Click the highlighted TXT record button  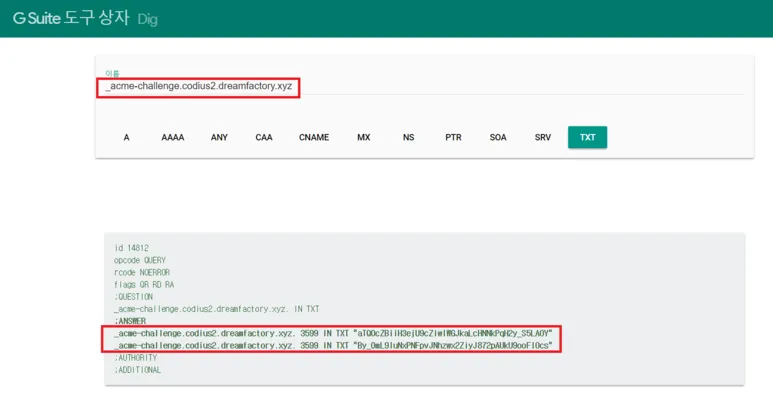pyautogui.click(x=588, y=137)
